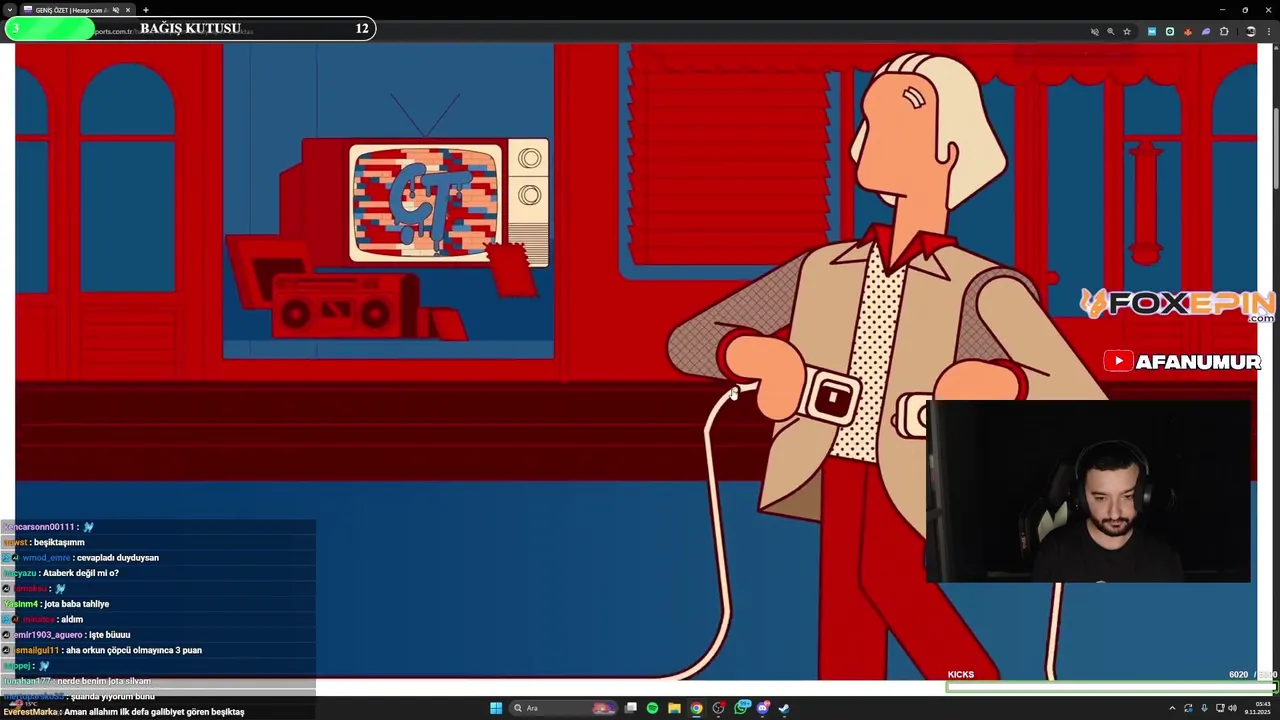The image size is (1280, 720).
Task: Click chat message 'beşiktaşımm'
Action: coord(59,542)
